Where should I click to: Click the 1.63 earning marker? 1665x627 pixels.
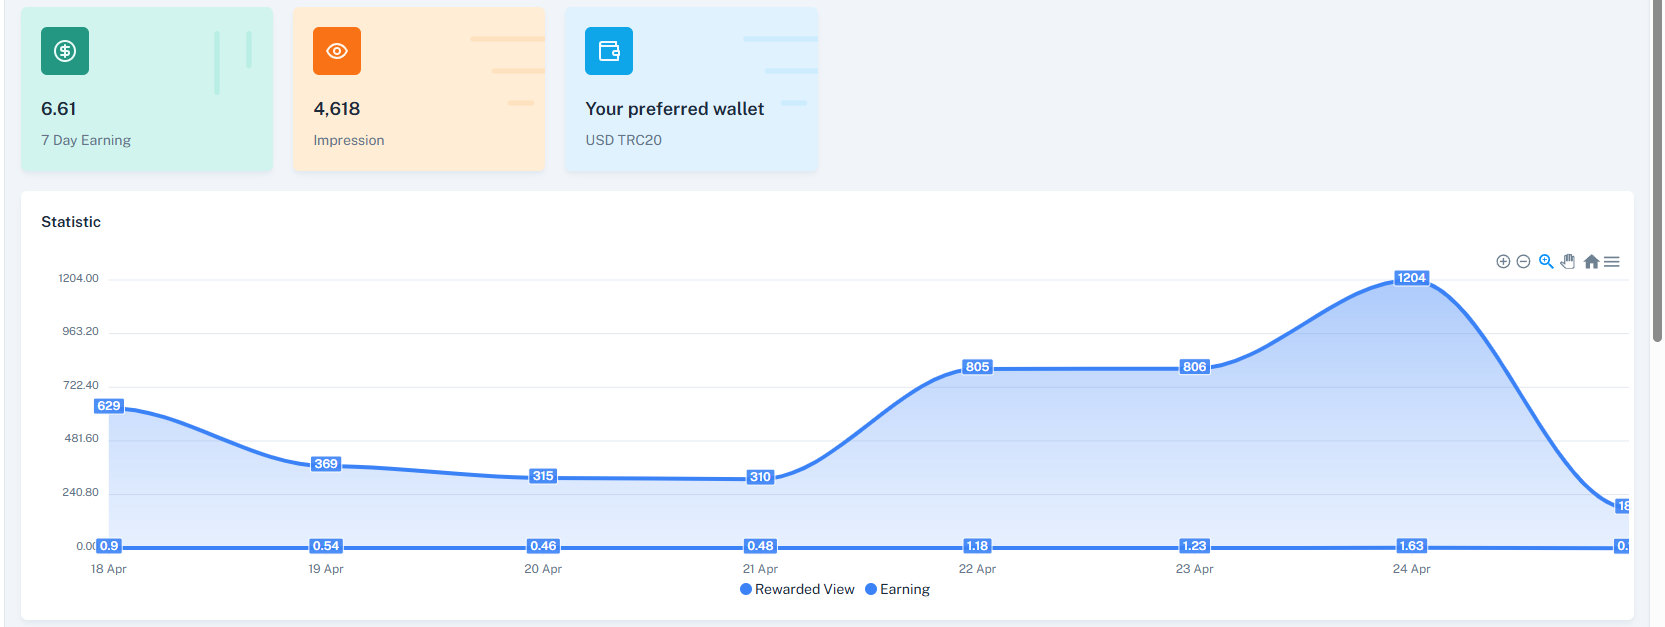coord(1411,546)
